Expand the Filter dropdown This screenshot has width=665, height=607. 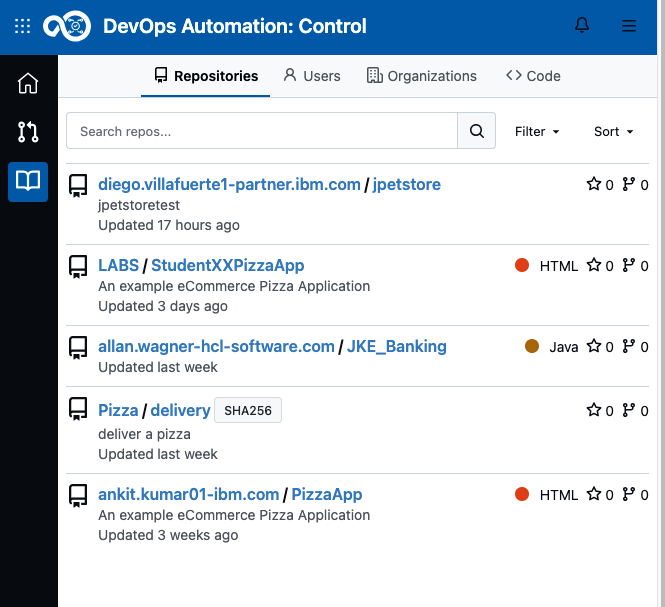tap(537, 131)
